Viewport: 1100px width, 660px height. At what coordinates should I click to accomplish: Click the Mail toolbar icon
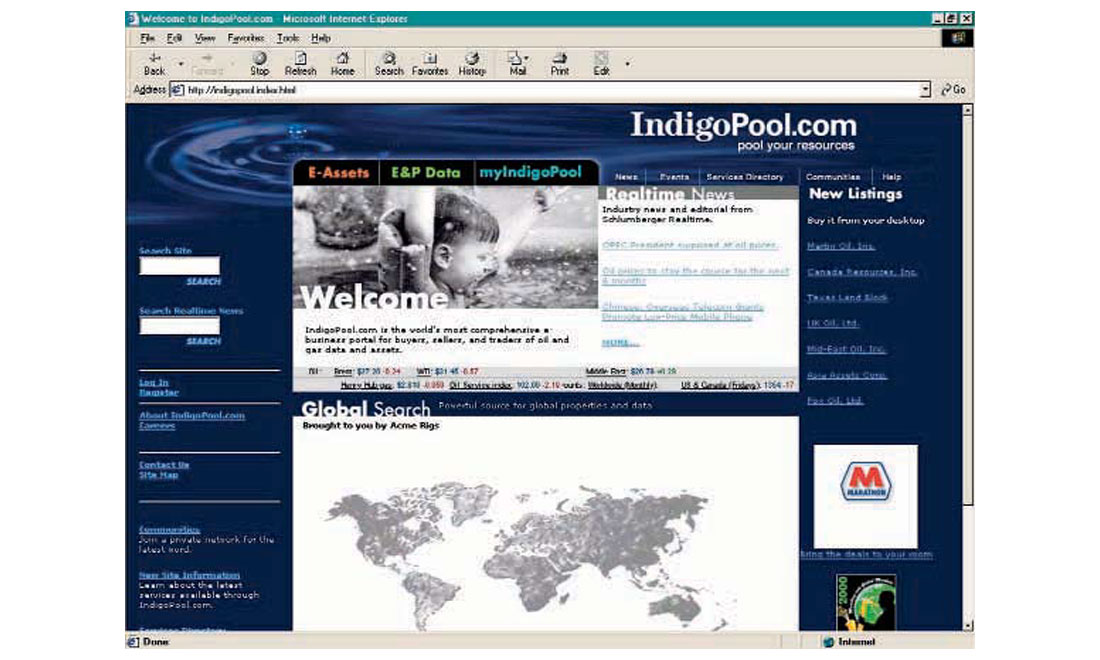tap(514, 58)
